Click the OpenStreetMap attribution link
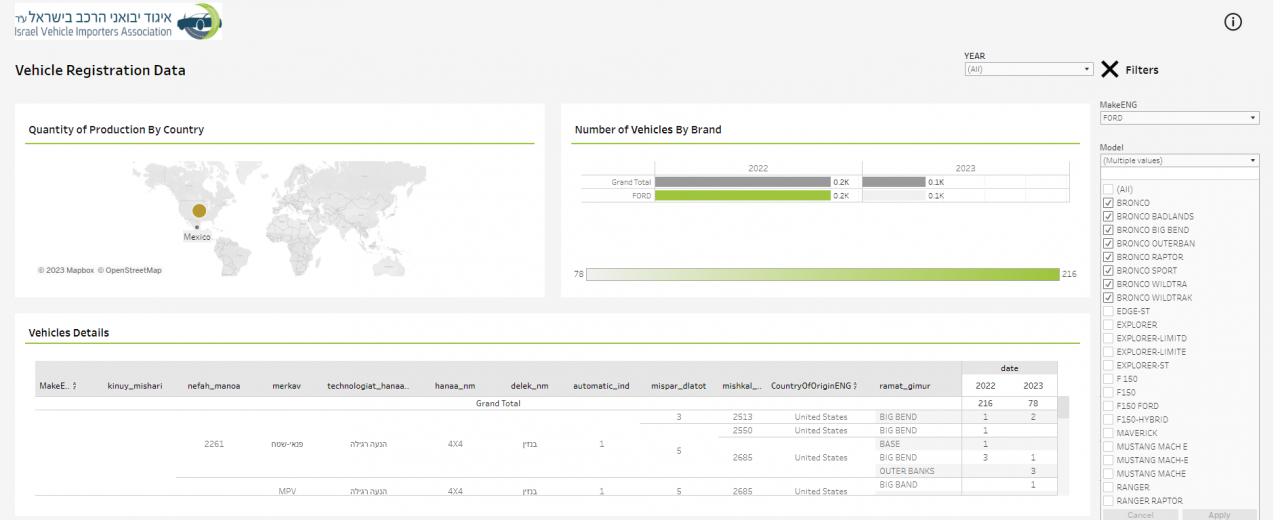 [x=132, y=270]
